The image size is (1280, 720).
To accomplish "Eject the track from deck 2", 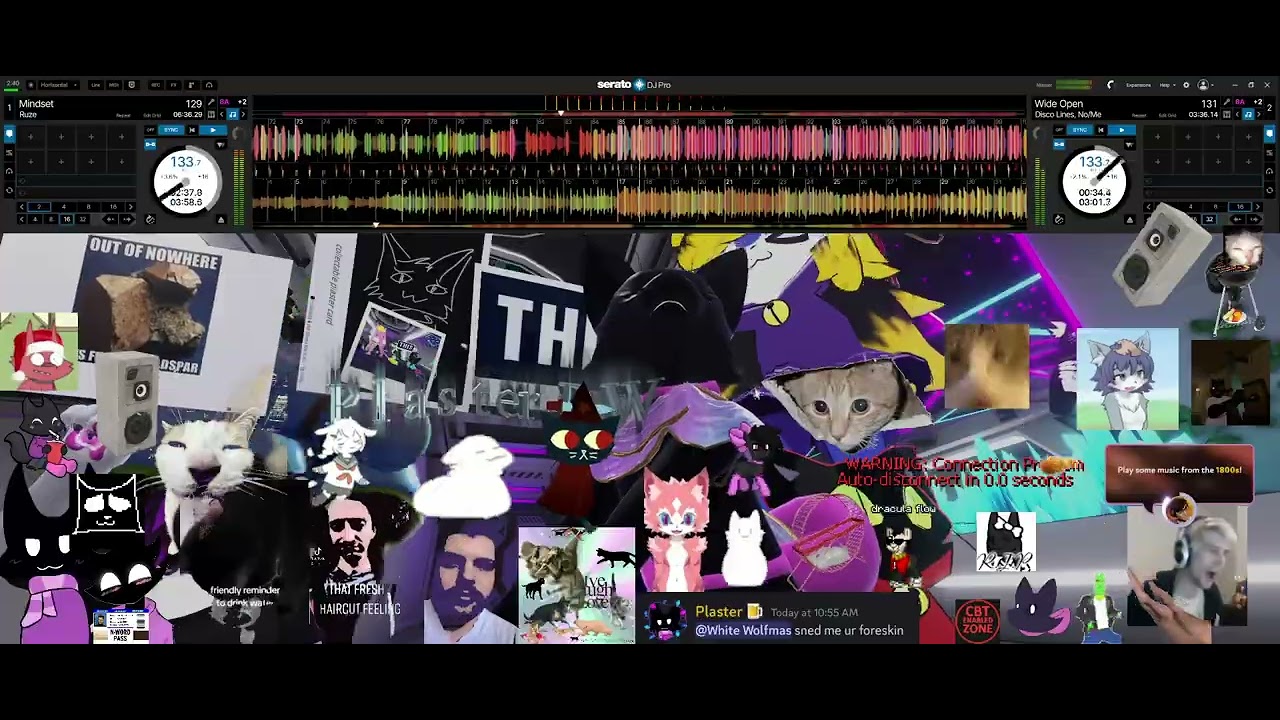I will click(1130, 219).
